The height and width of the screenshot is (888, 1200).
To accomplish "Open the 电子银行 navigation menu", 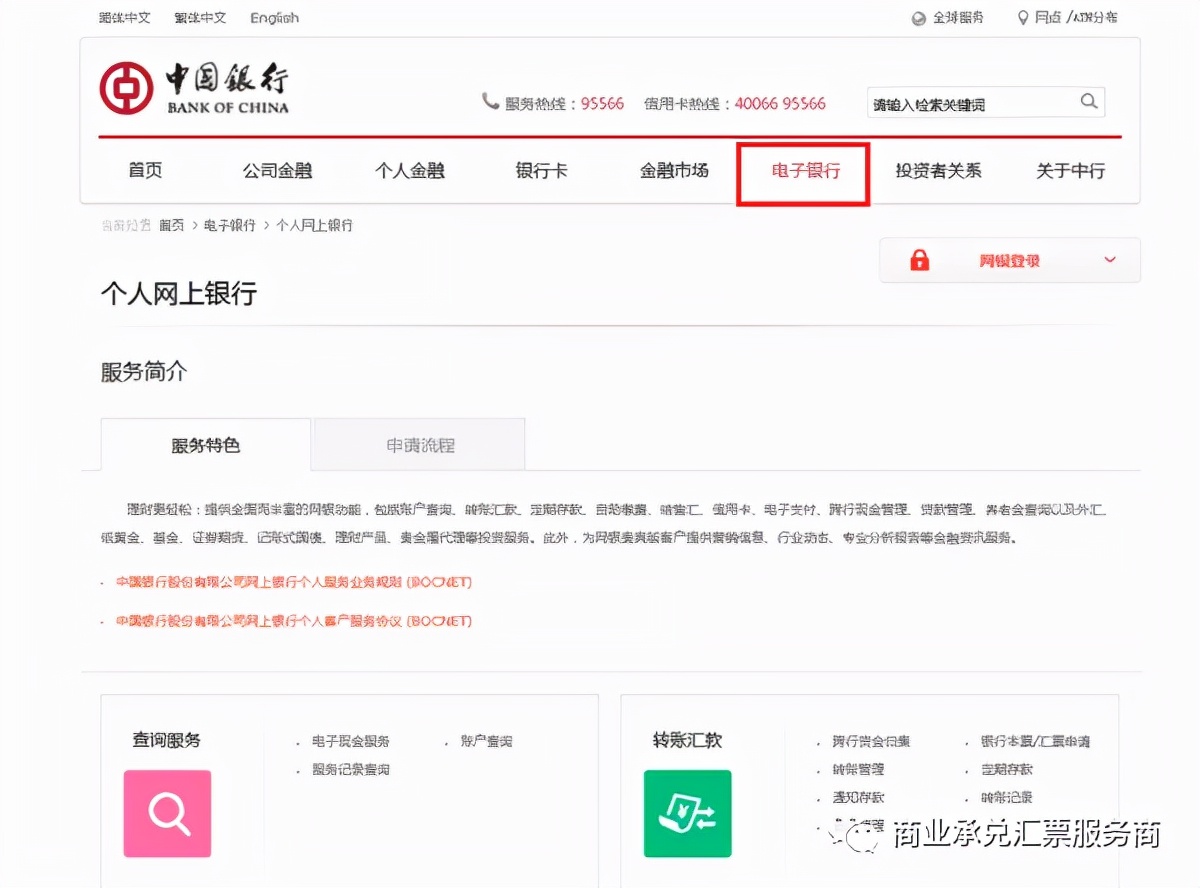I will 803,171.
